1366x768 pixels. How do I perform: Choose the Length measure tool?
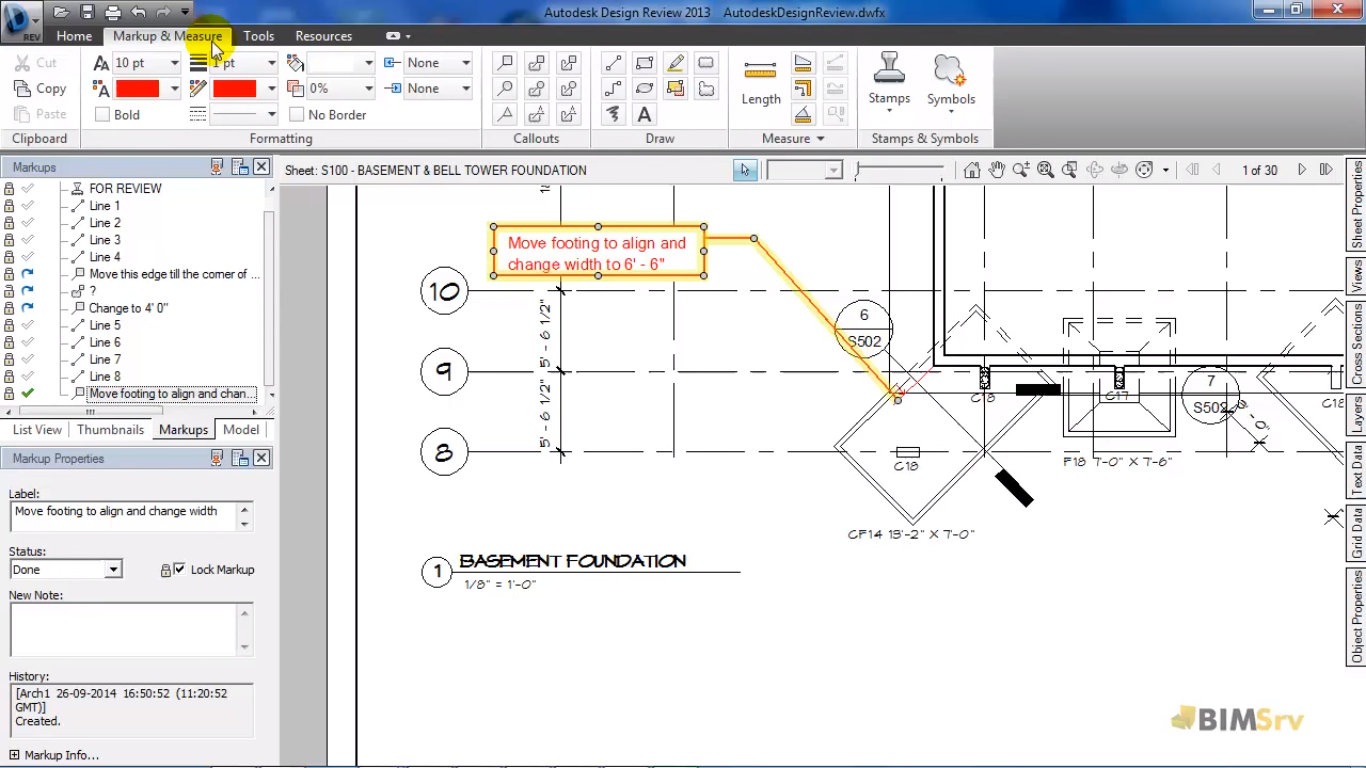[761, 81]
